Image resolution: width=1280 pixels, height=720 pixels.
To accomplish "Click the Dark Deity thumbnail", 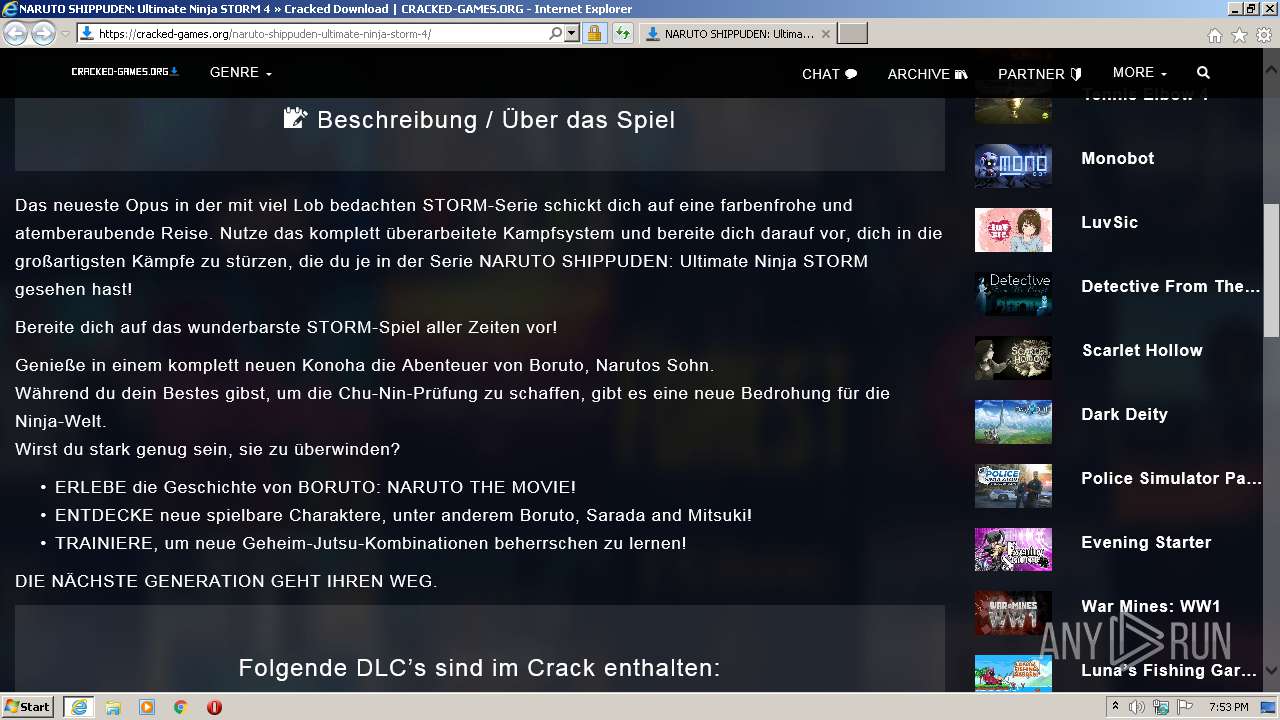I will click(x=1013, y=421).
